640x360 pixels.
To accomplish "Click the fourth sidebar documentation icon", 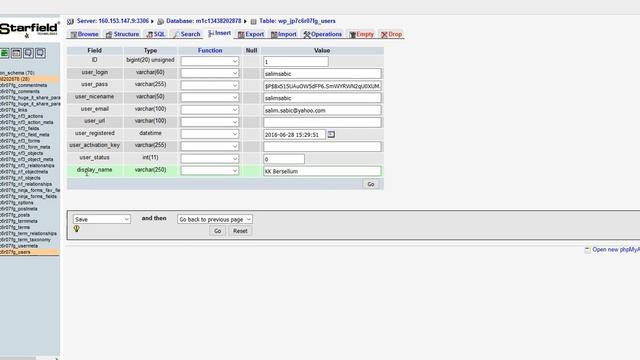I will pos(40,53).
